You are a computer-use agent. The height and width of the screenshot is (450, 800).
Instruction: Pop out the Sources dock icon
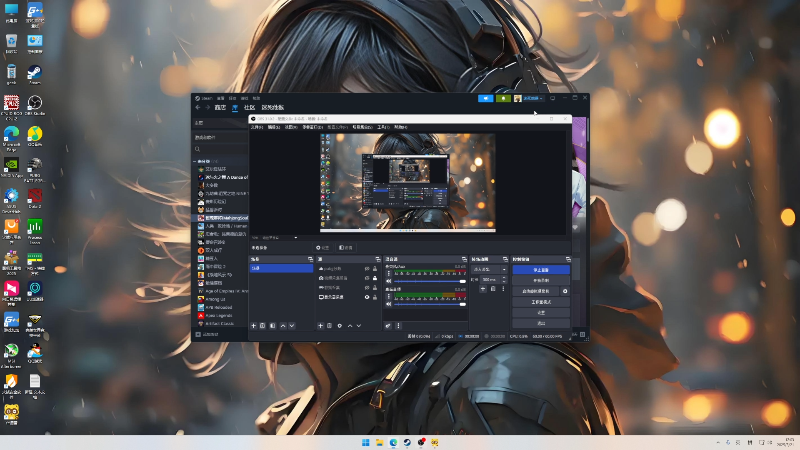coord(378,259)
